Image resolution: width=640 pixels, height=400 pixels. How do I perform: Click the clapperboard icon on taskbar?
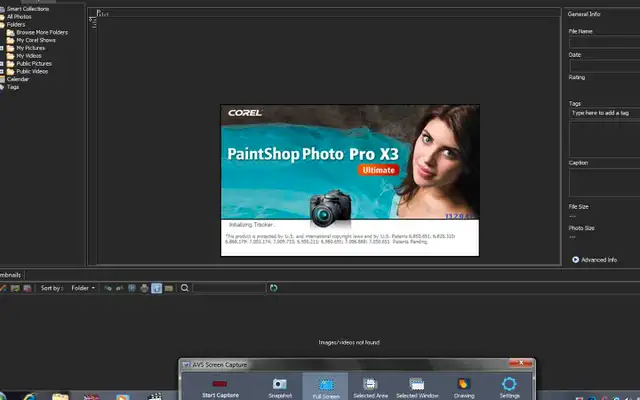click(x=155, y=396)
